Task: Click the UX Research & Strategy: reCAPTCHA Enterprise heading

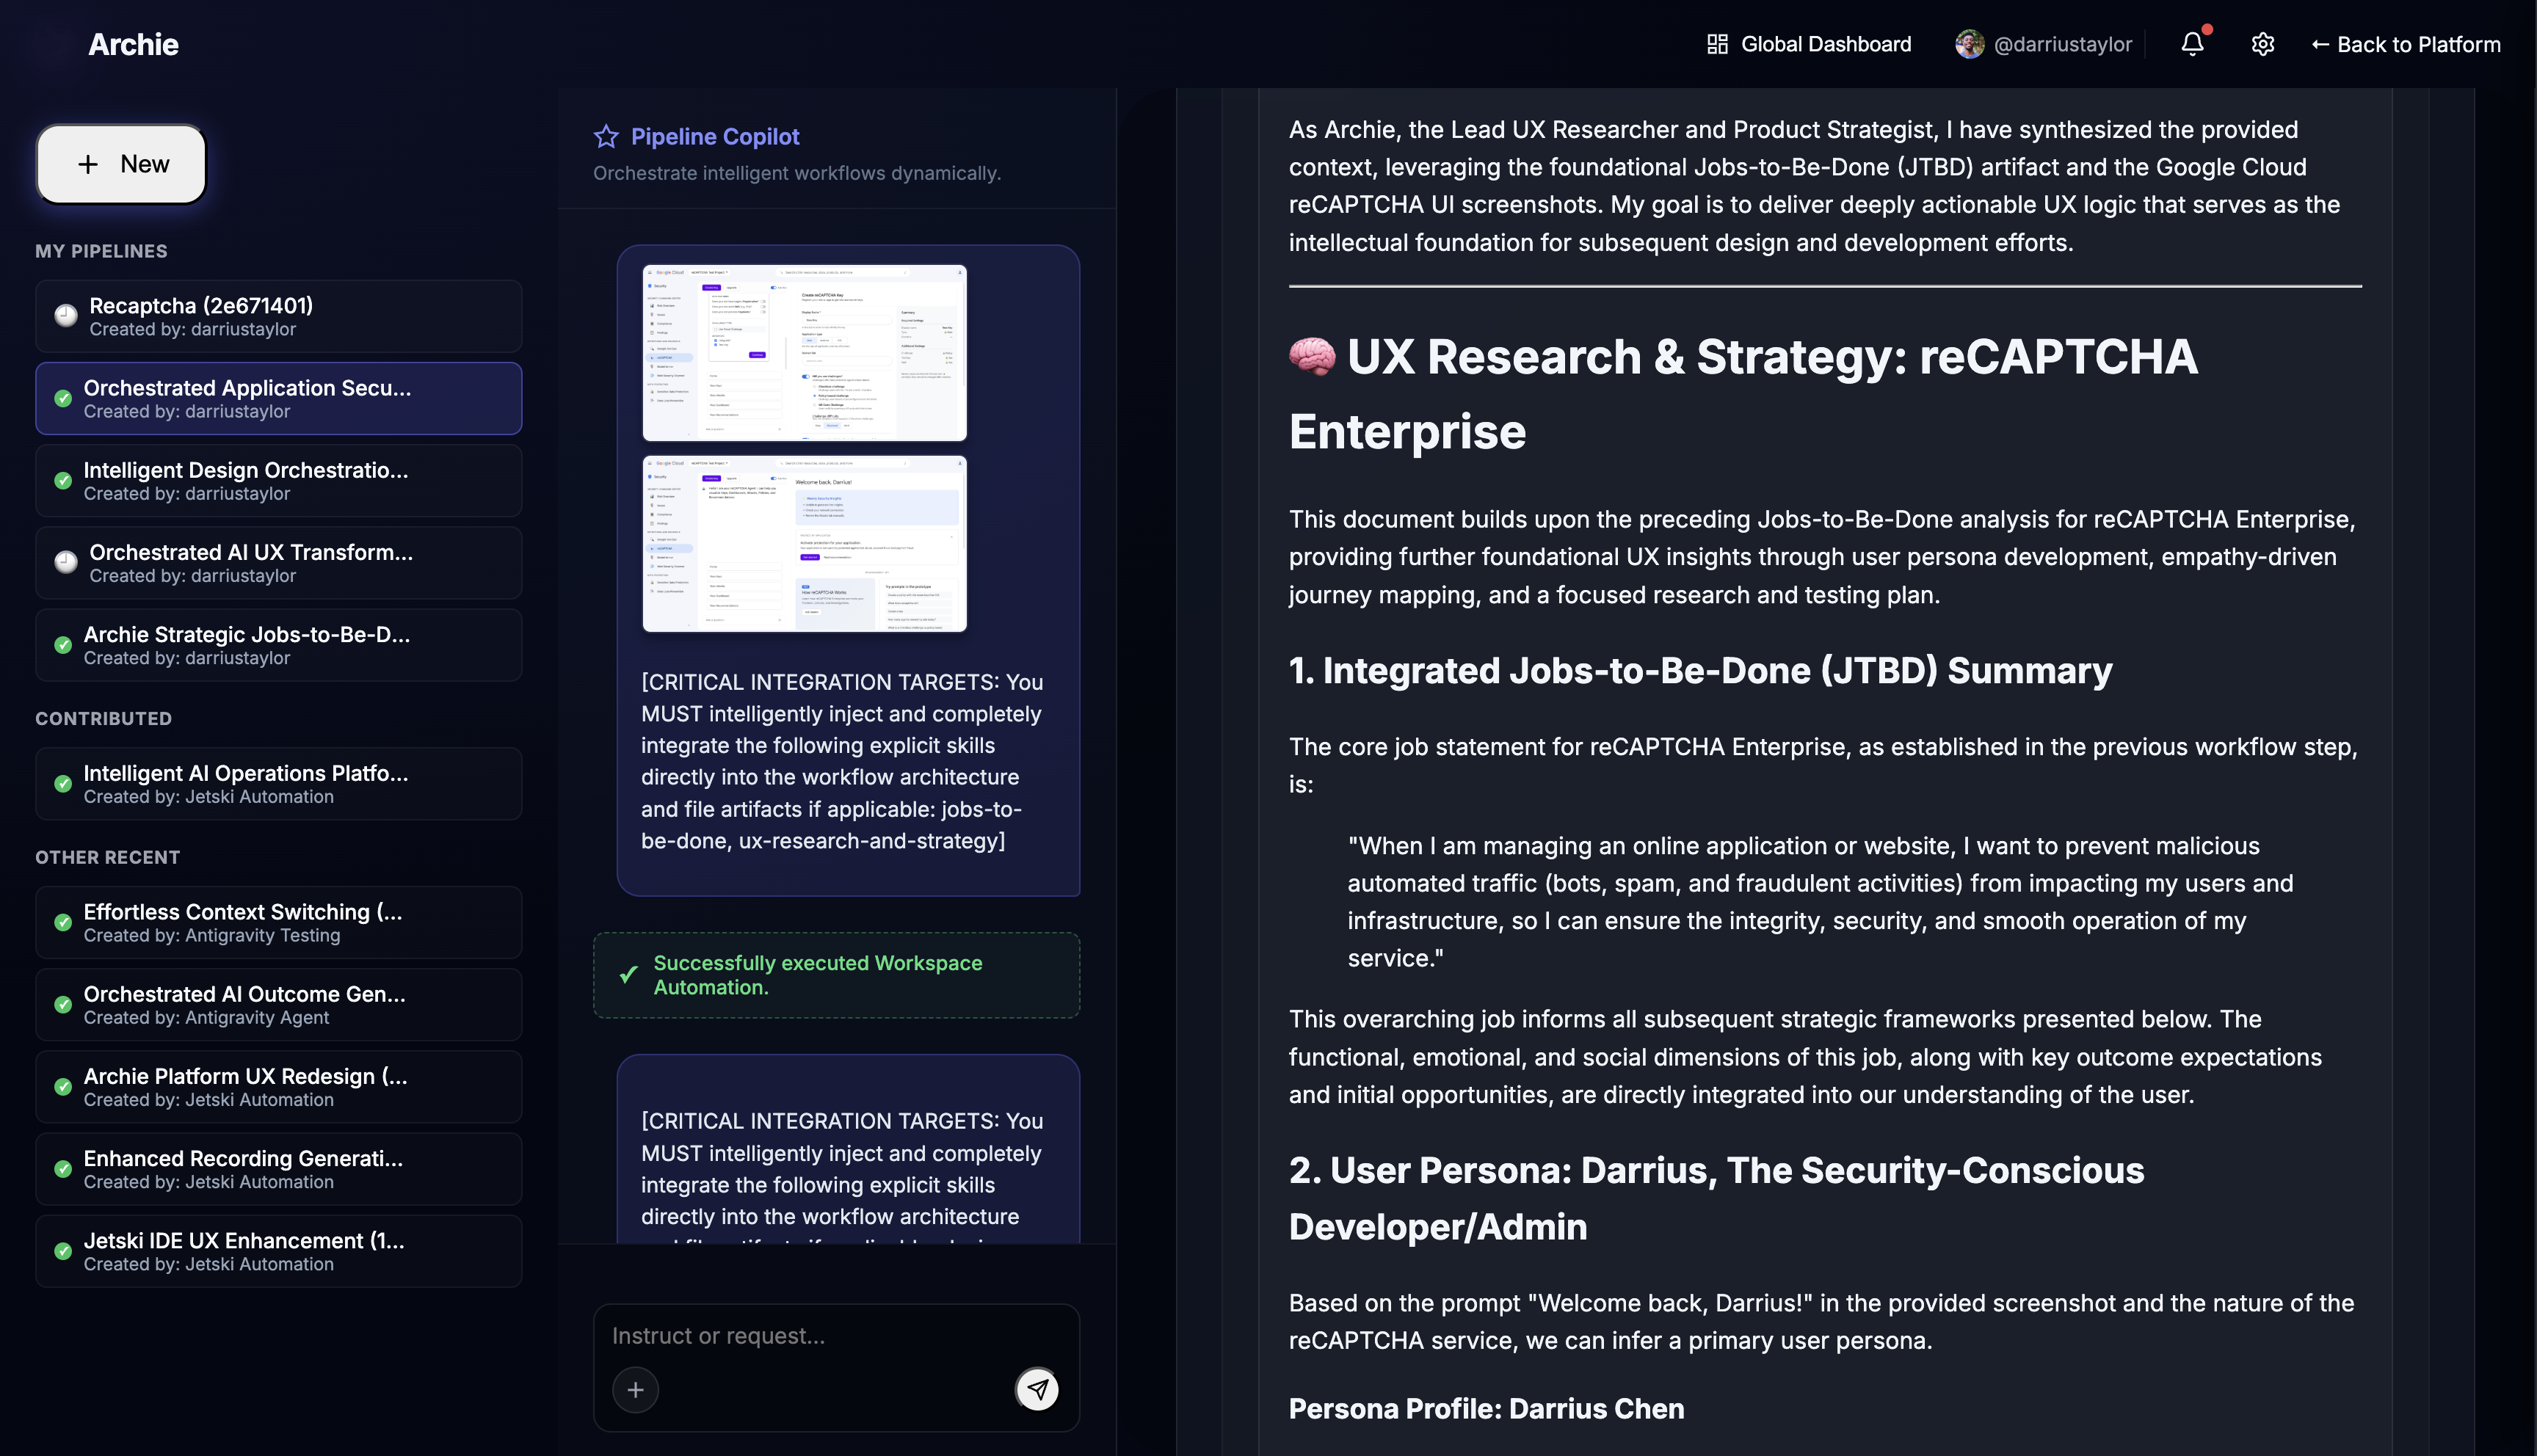Action: [1743, 394]
